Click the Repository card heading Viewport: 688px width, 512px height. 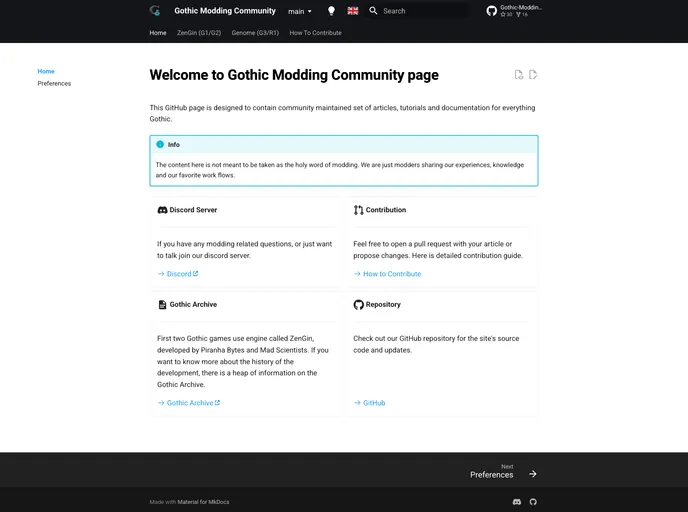click(x=383, y=304)
